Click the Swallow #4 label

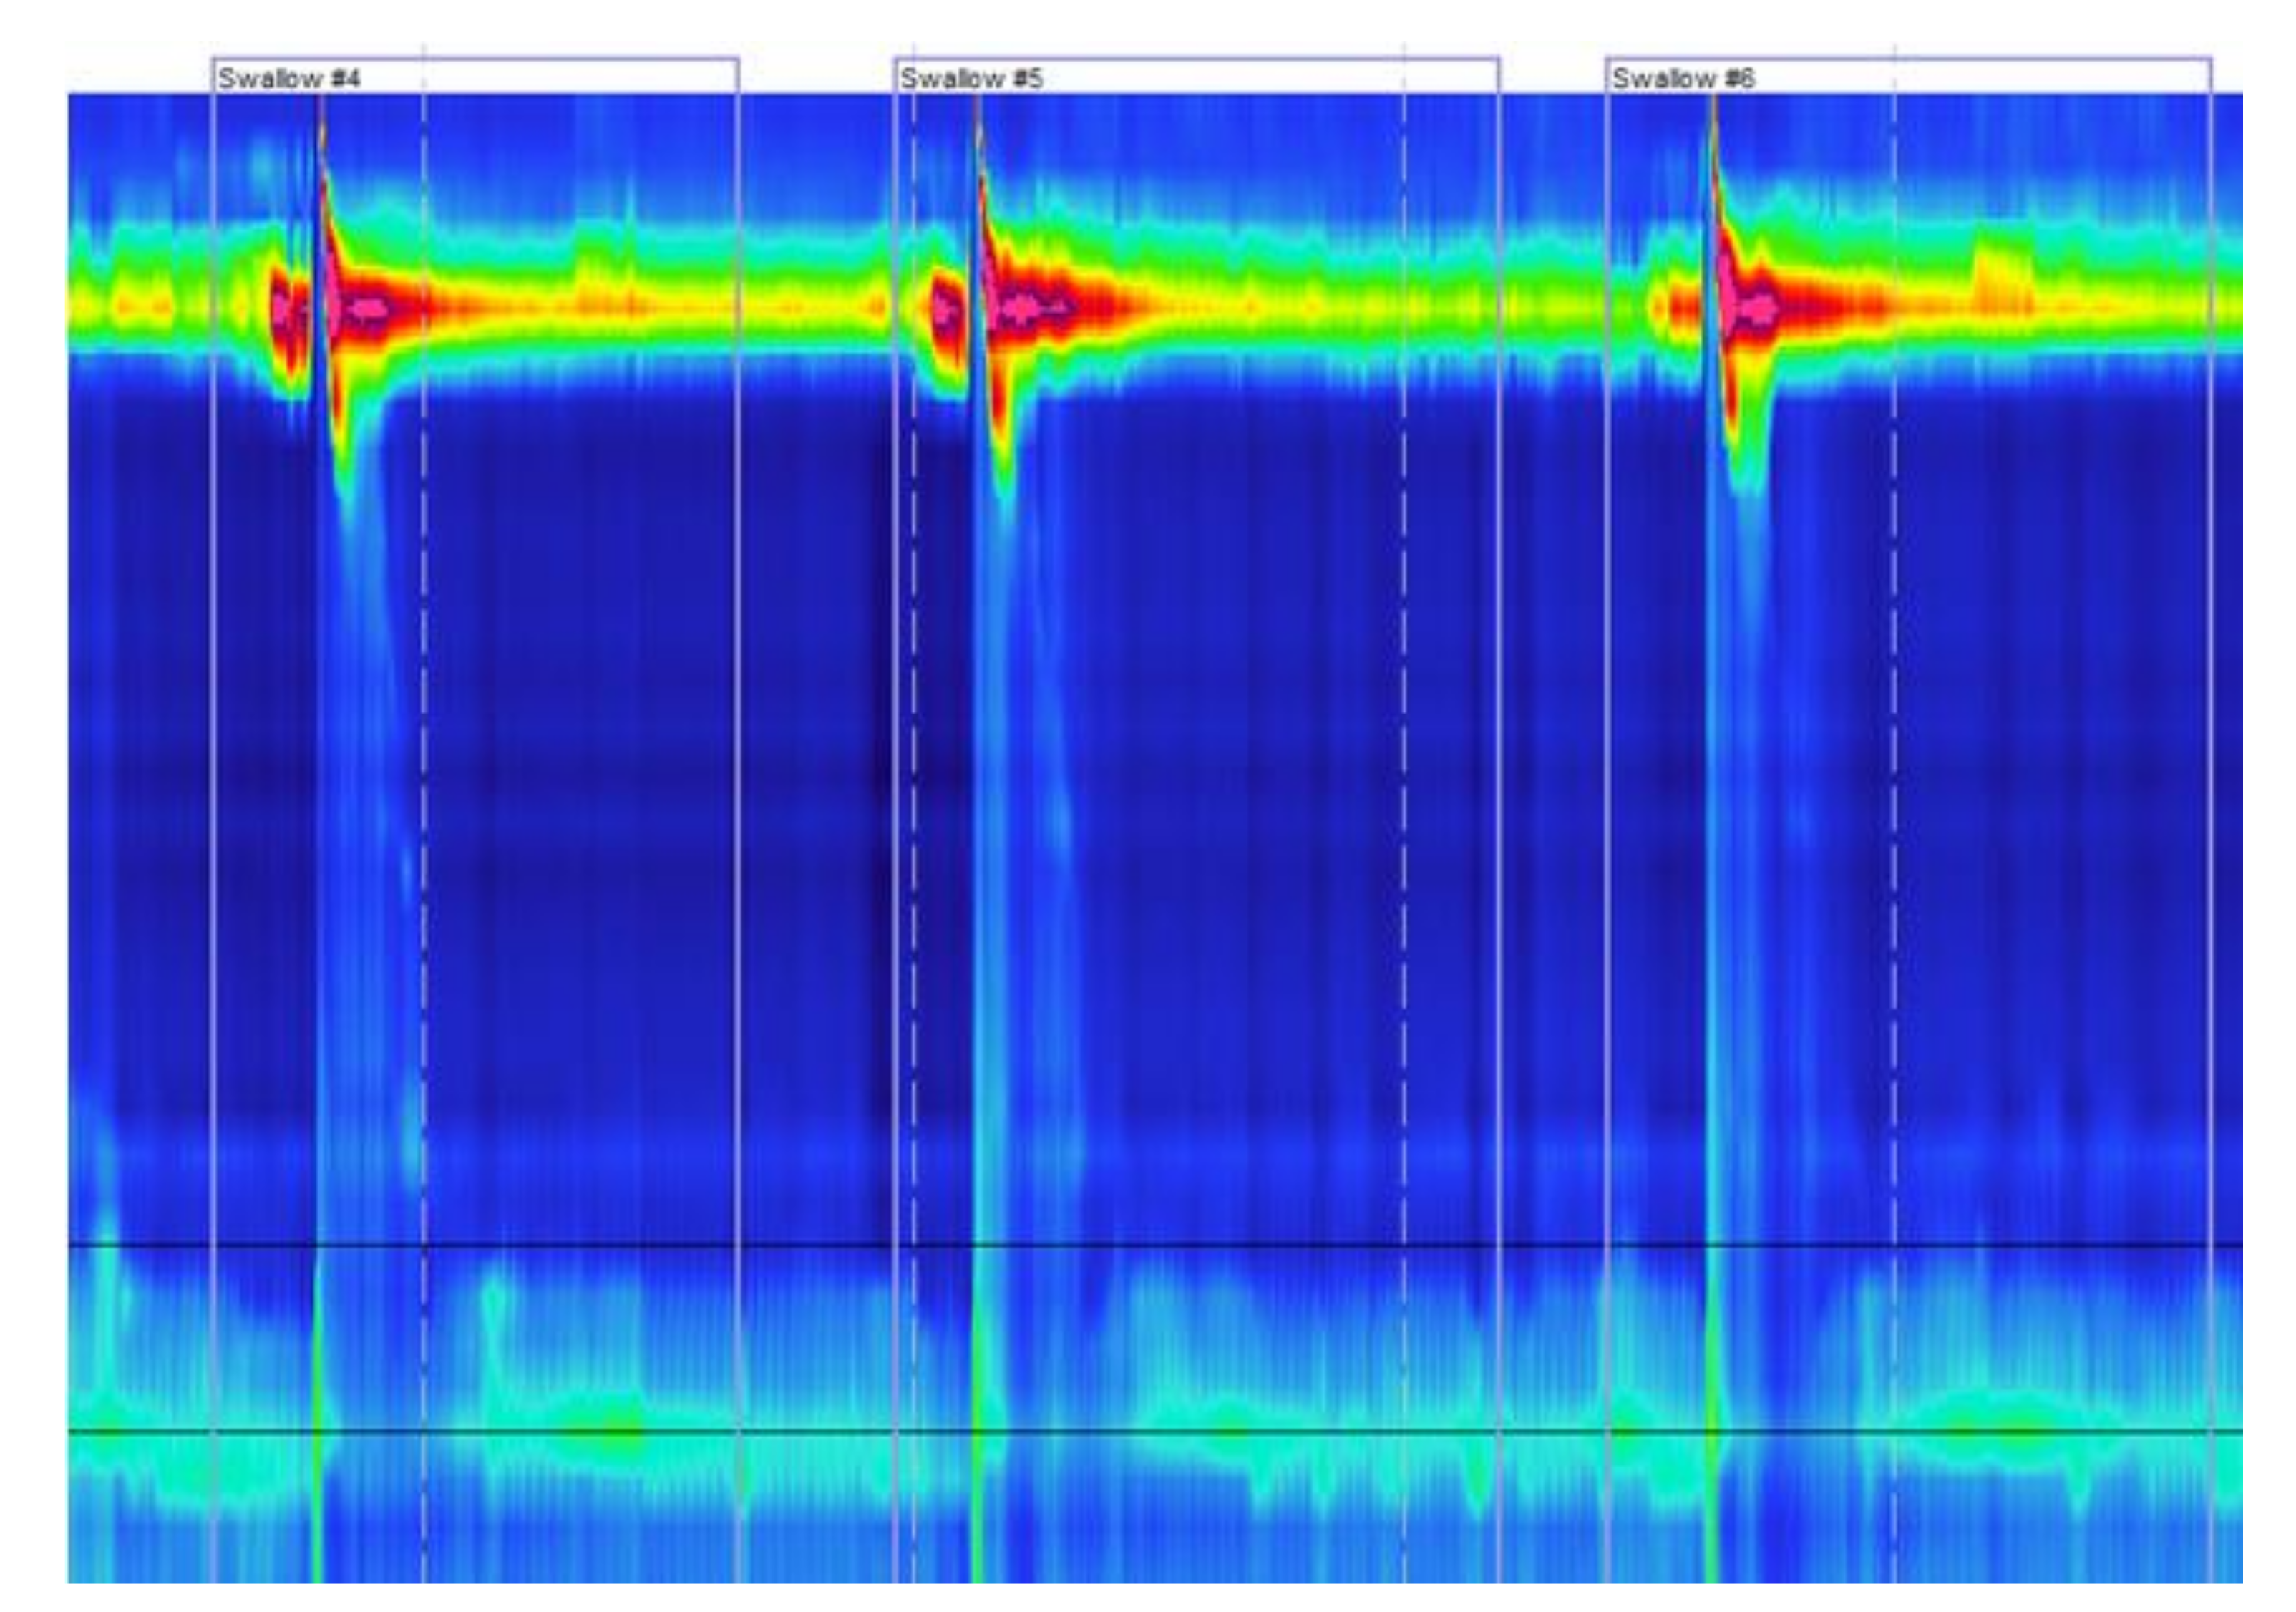[289, 78]
